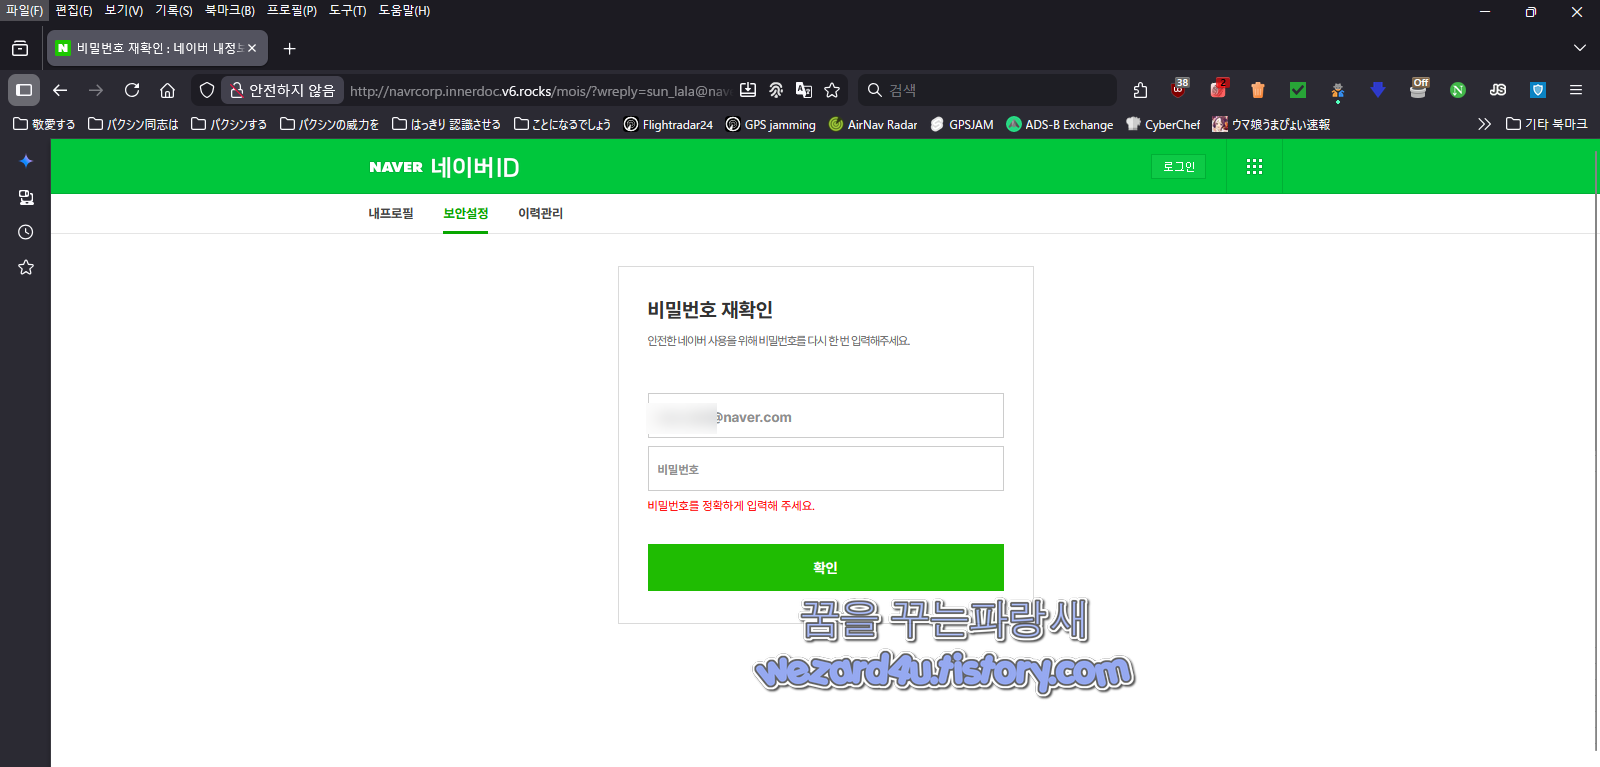Screen dimensions: 1600x767
Task: Click the 비밀번호 password field
Action: 826,469
